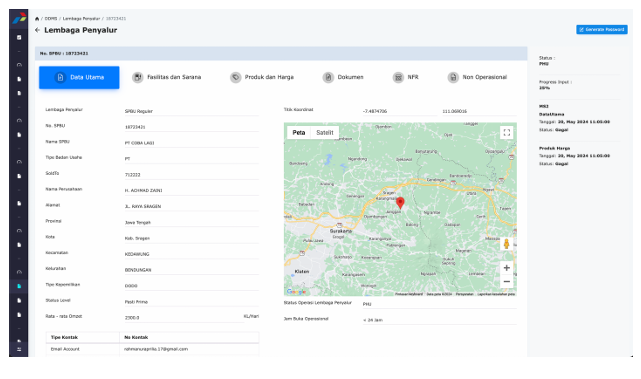Click the Tipe Badan Usaha field PT

(192, 159)
